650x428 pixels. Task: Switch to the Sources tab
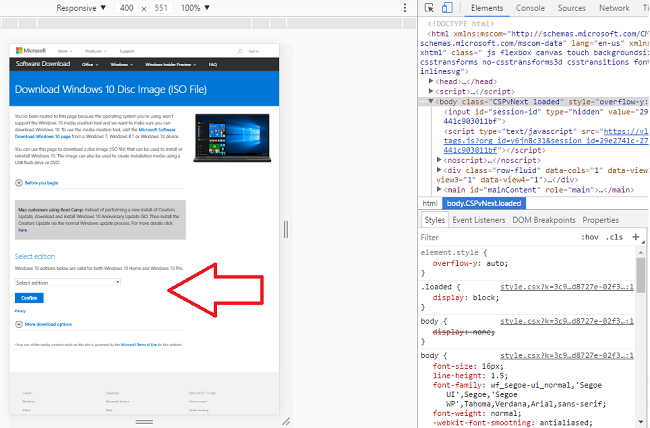[x=572, y=8]
